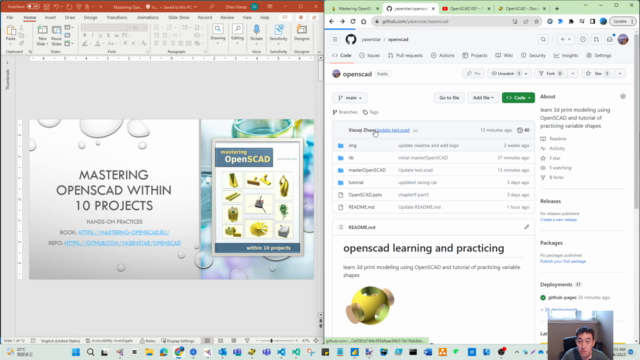Star the openscad repository
The width and height of the screenshot is (640, 360).
(x=598, y=73)
